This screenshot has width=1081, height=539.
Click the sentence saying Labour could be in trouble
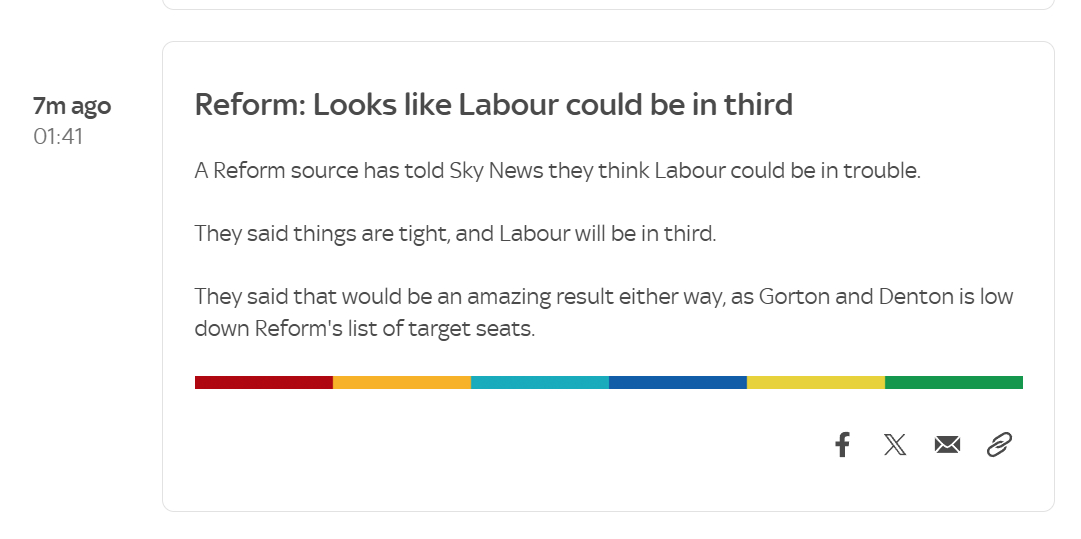(x=556, y=171)
